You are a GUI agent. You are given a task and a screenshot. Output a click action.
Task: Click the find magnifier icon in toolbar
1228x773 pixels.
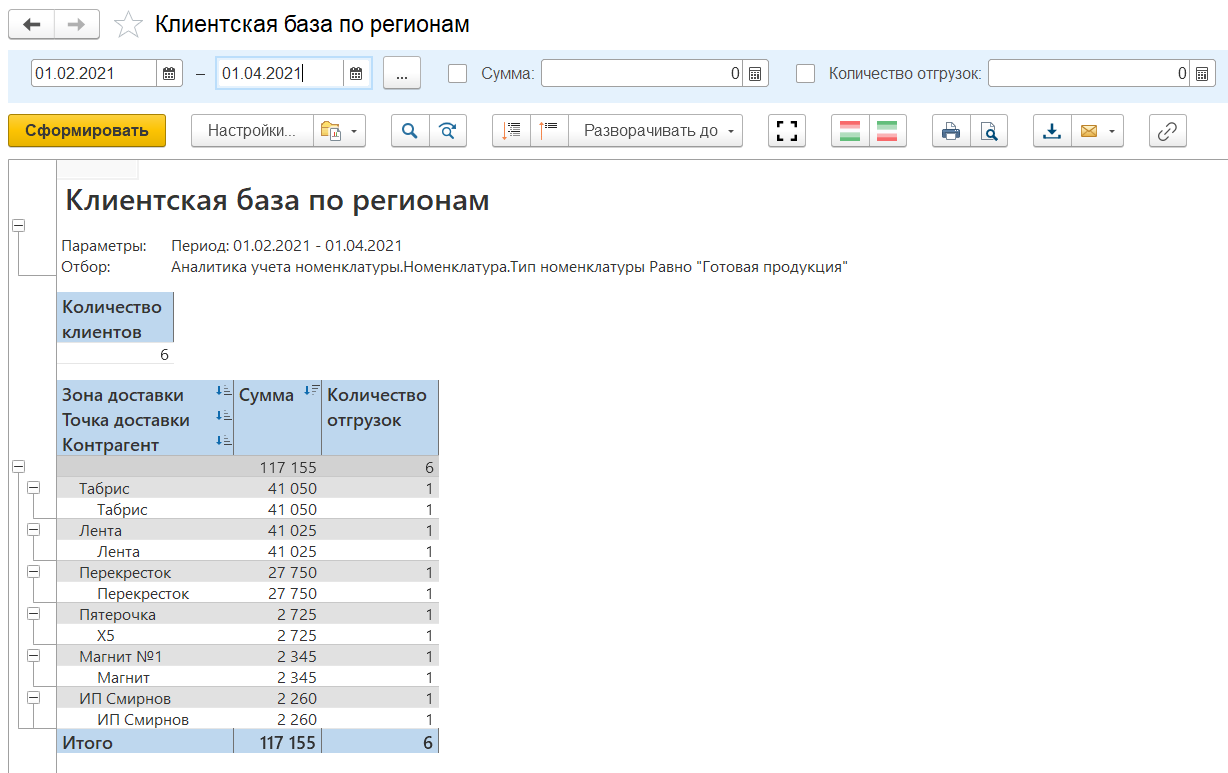(x=410, y=131)
